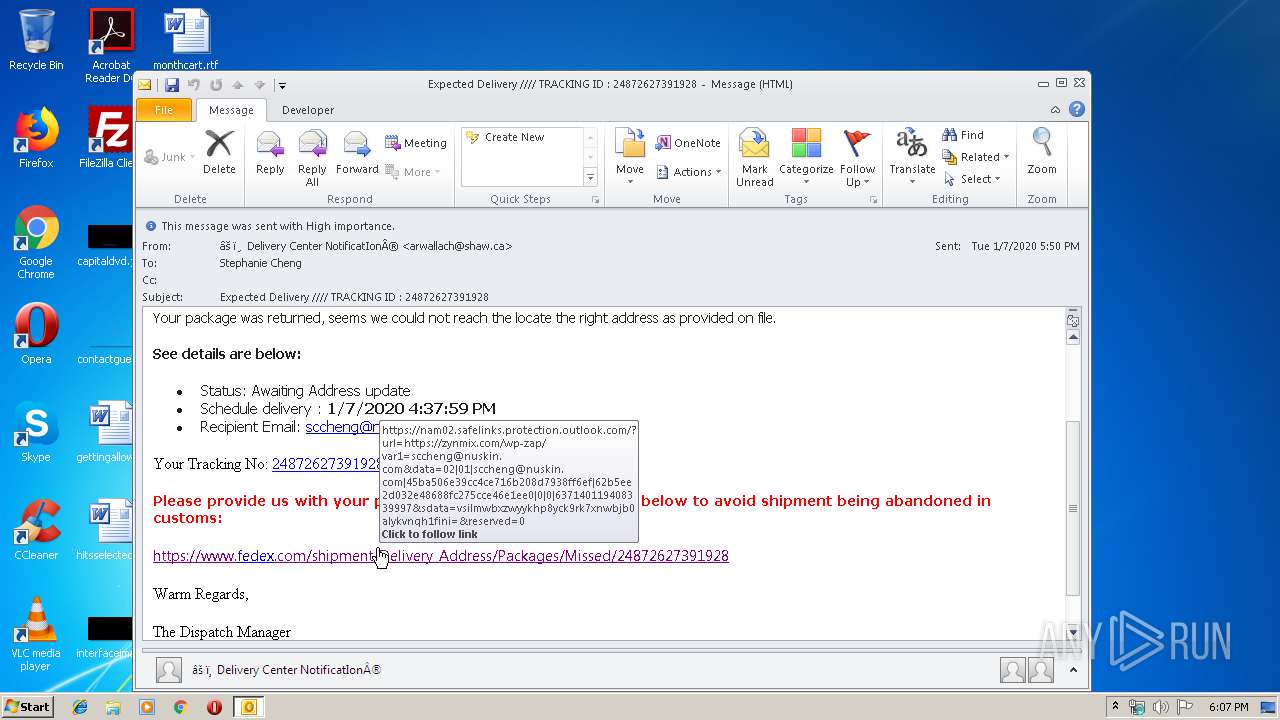Mark the message as Unread

(x=755, y=158)
